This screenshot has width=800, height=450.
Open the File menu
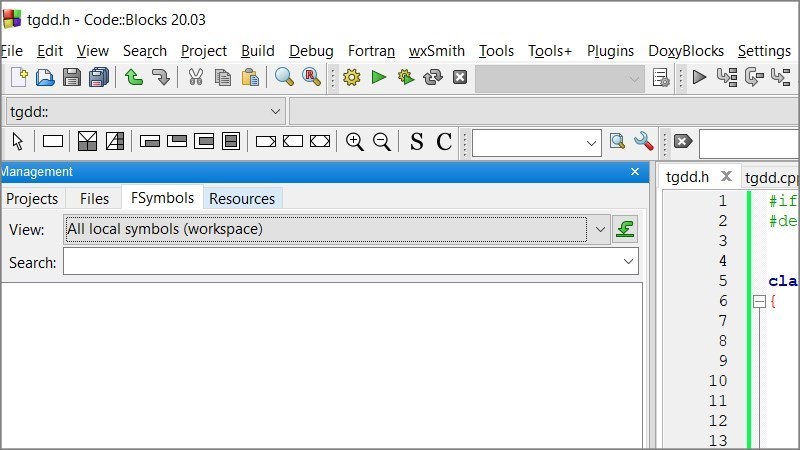pos(12,51)
